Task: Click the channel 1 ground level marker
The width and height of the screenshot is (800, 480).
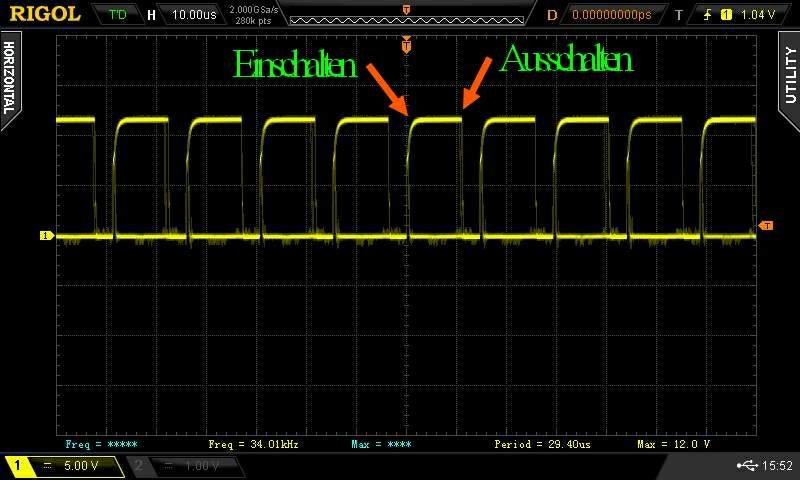Action: (45, 236)
